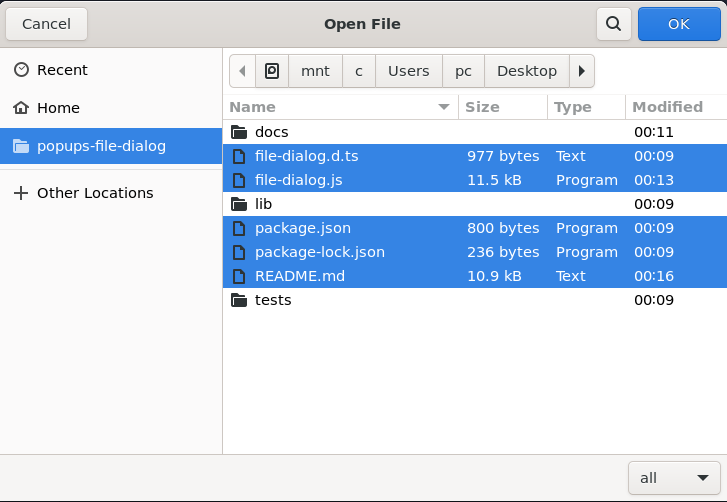Click the 00:13 modified time cell
Image resolution: width=727 pixels, height=502 pixels.
point(654,180)
